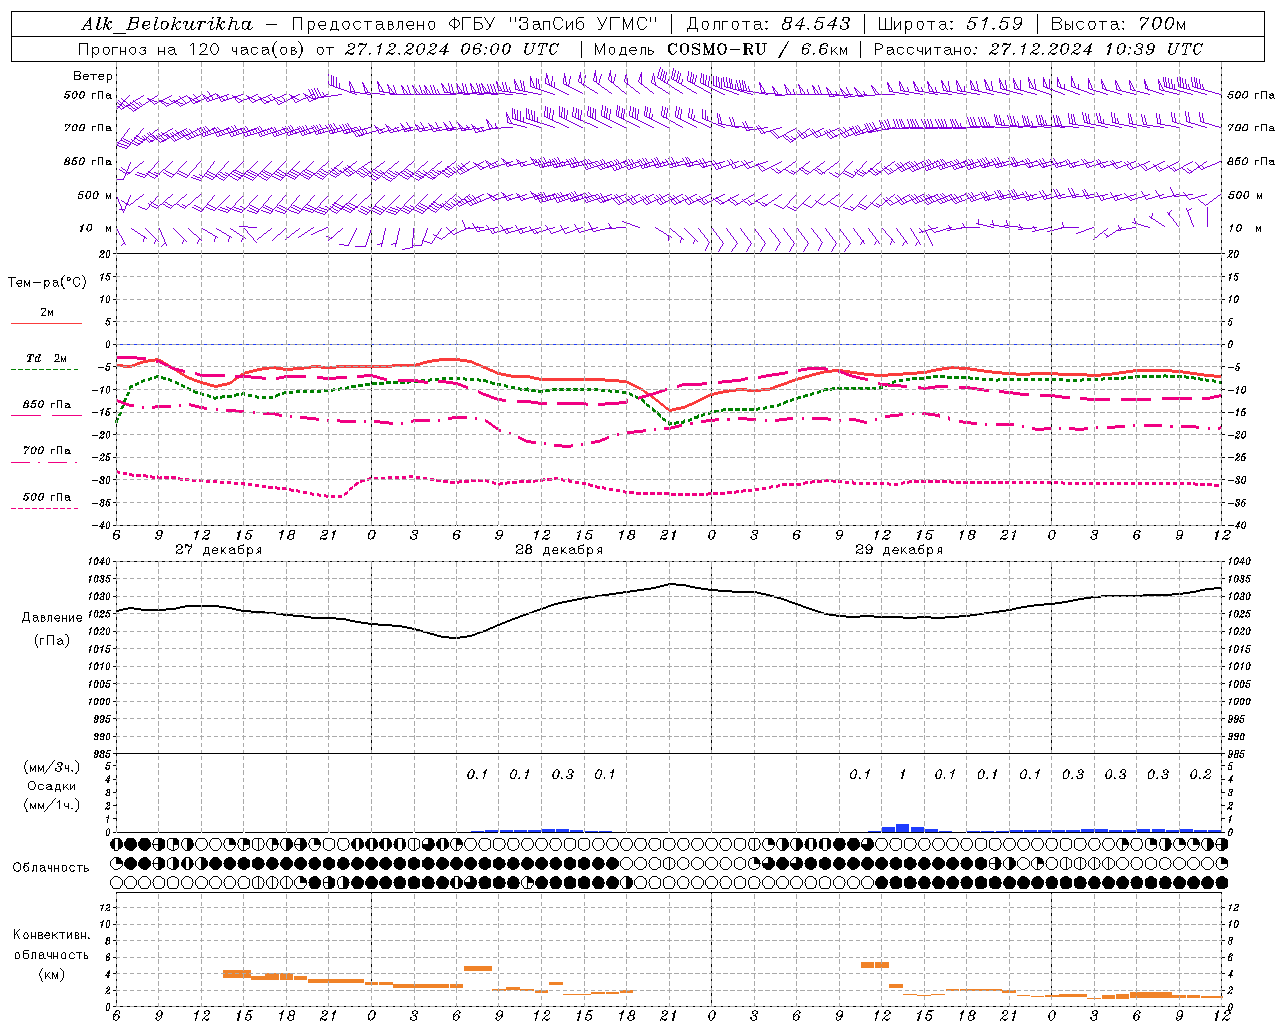Click the date label 29 декабря
The image size is (1280, 1024).
[x=899, y=550]
